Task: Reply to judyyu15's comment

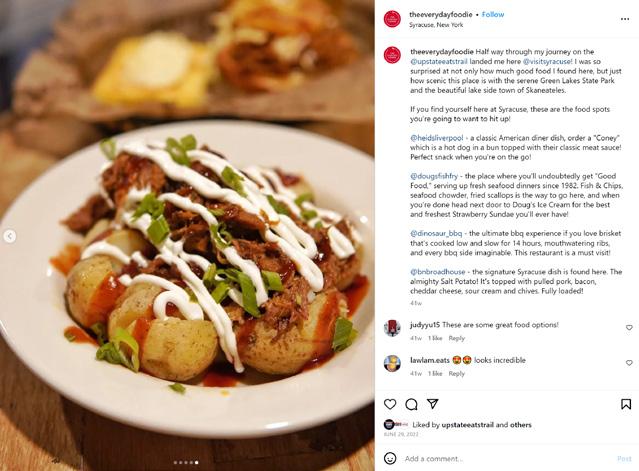Action: point(456,338)
